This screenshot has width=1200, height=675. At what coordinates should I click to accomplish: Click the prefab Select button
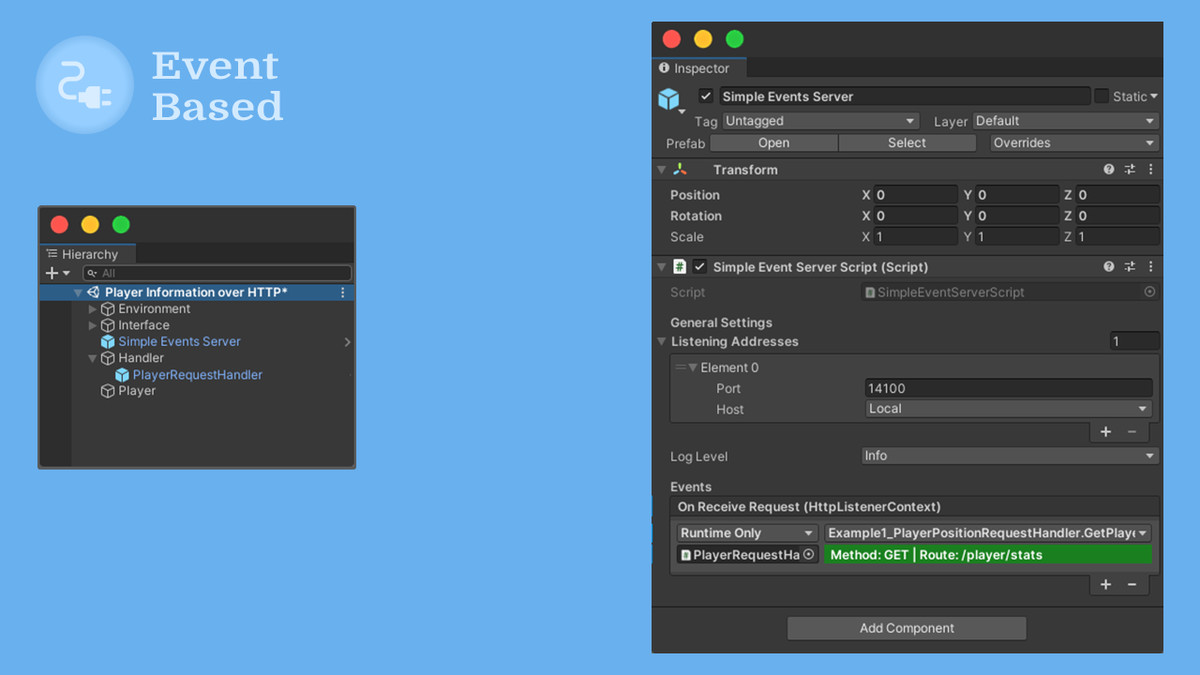pos(907,143)
